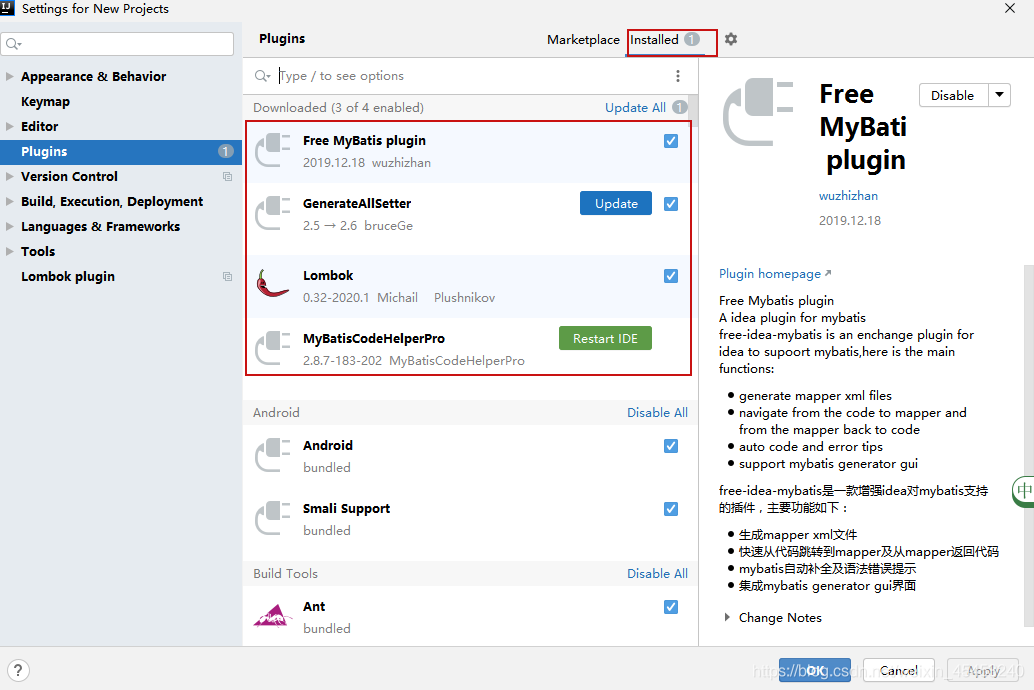Click the MyBatisCodeHelperPro plugin icon
The height and width of the screenshot is (690, 1034).
click(x=273, y=348)
